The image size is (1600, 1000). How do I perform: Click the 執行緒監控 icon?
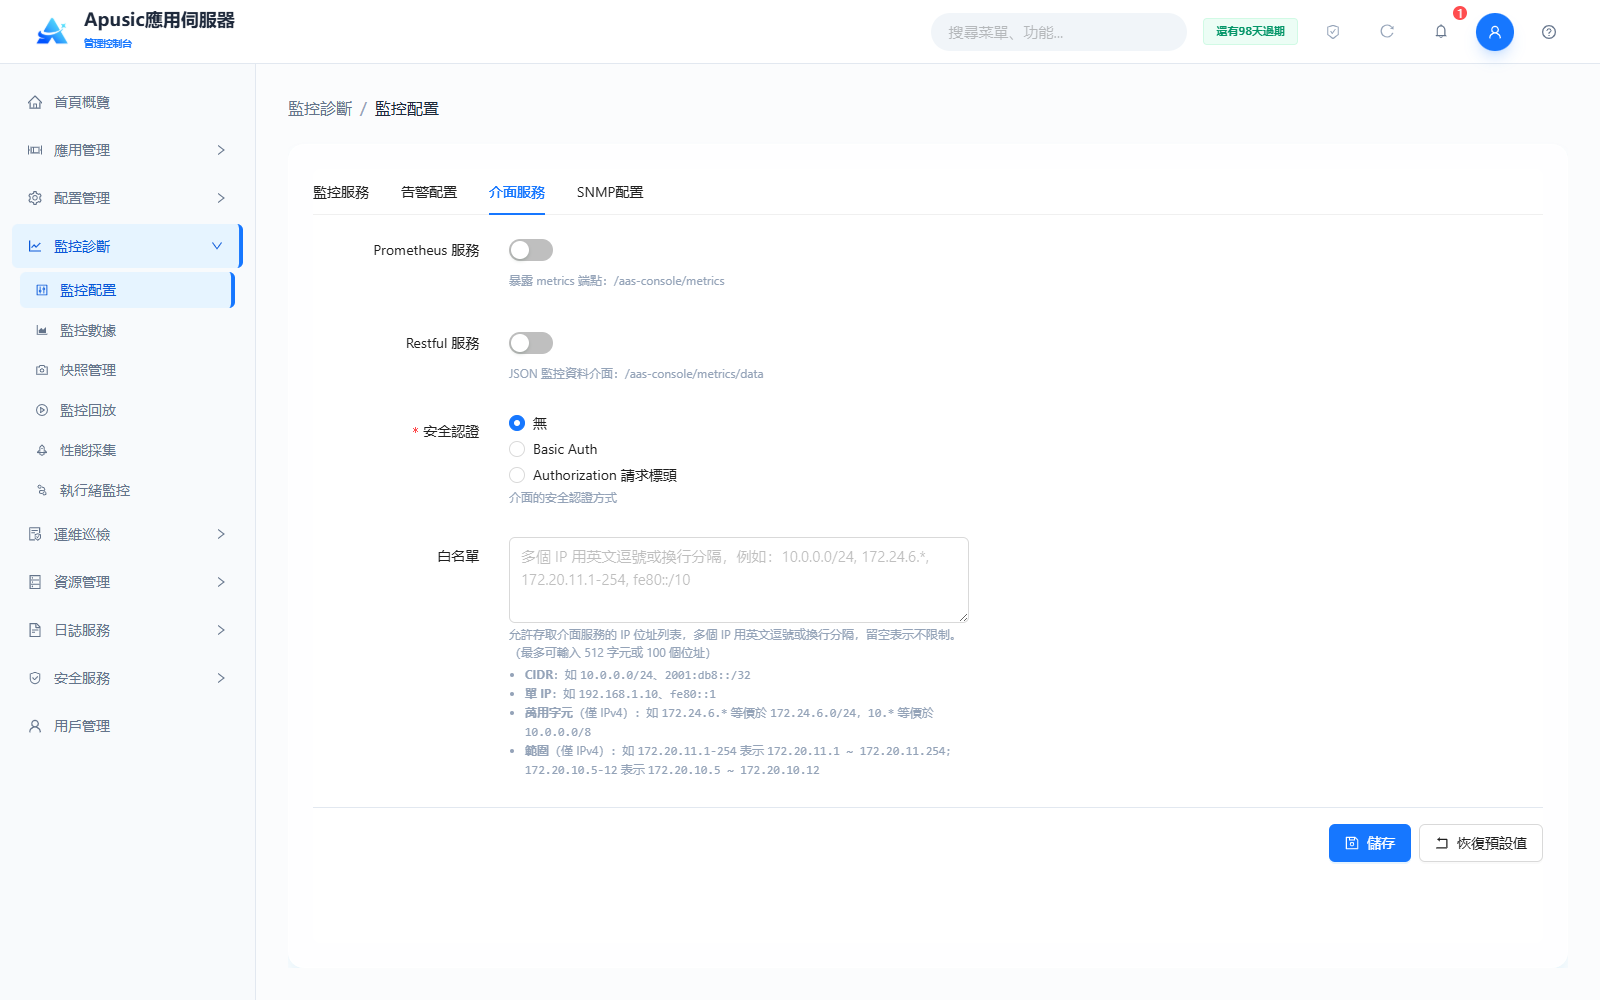click(42, 490)
